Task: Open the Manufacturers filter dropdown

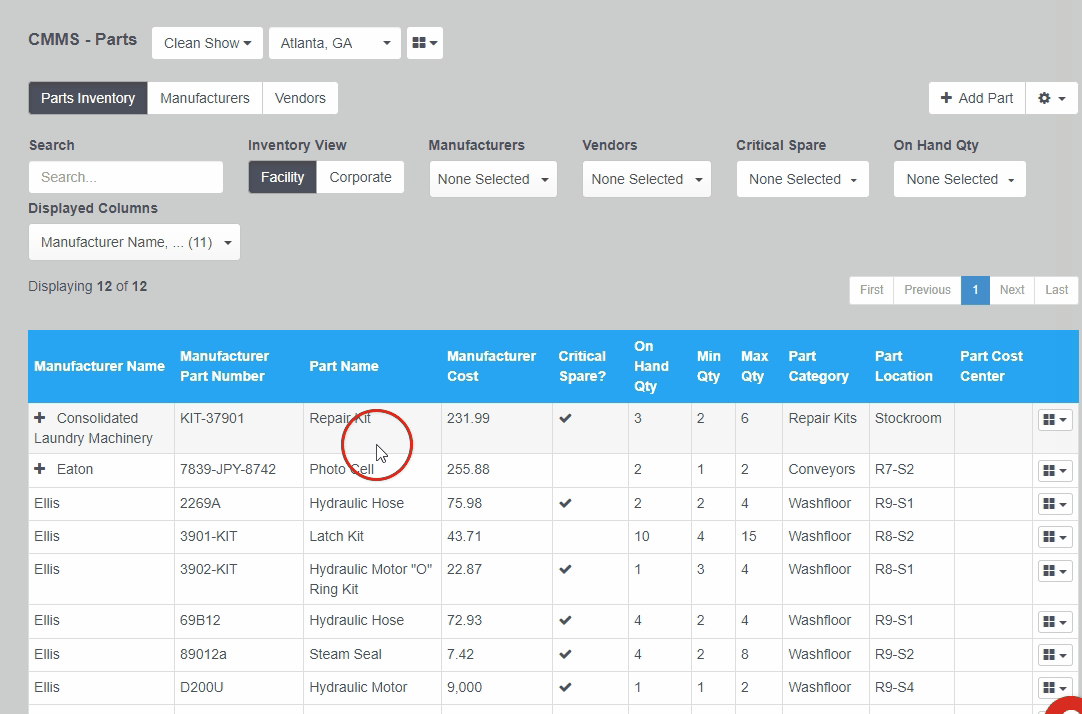Action: coord(493,179)
